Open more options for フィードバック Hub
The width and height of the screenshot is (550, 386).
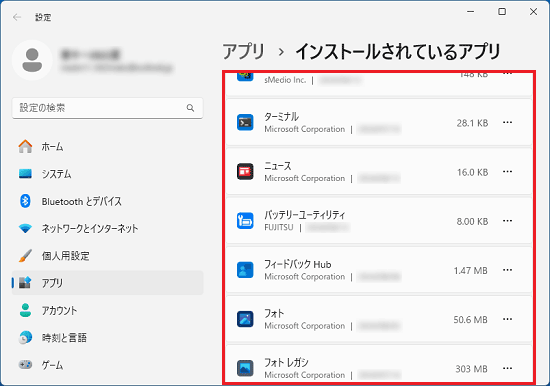pos(507,270)
